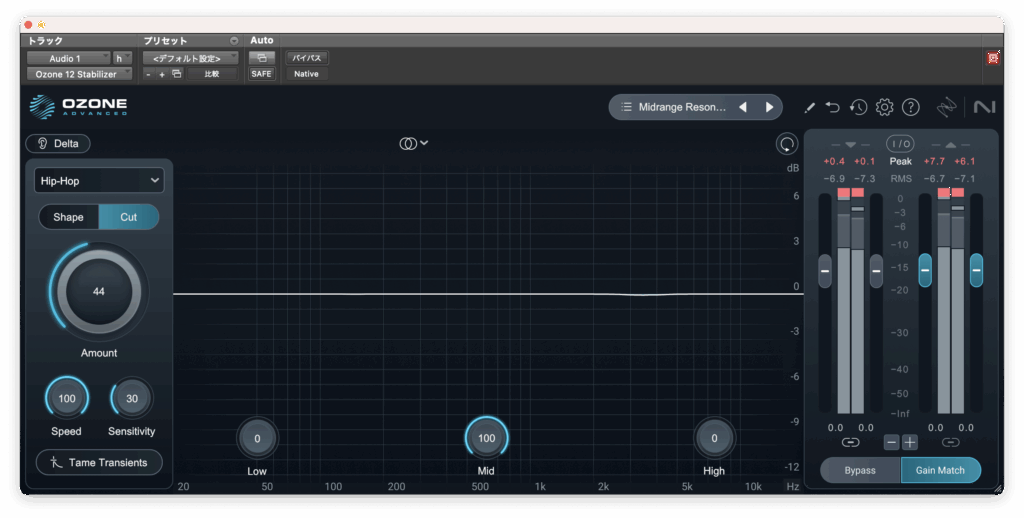
Task: Click the Tame Transients button
Action: click(99, 463)
